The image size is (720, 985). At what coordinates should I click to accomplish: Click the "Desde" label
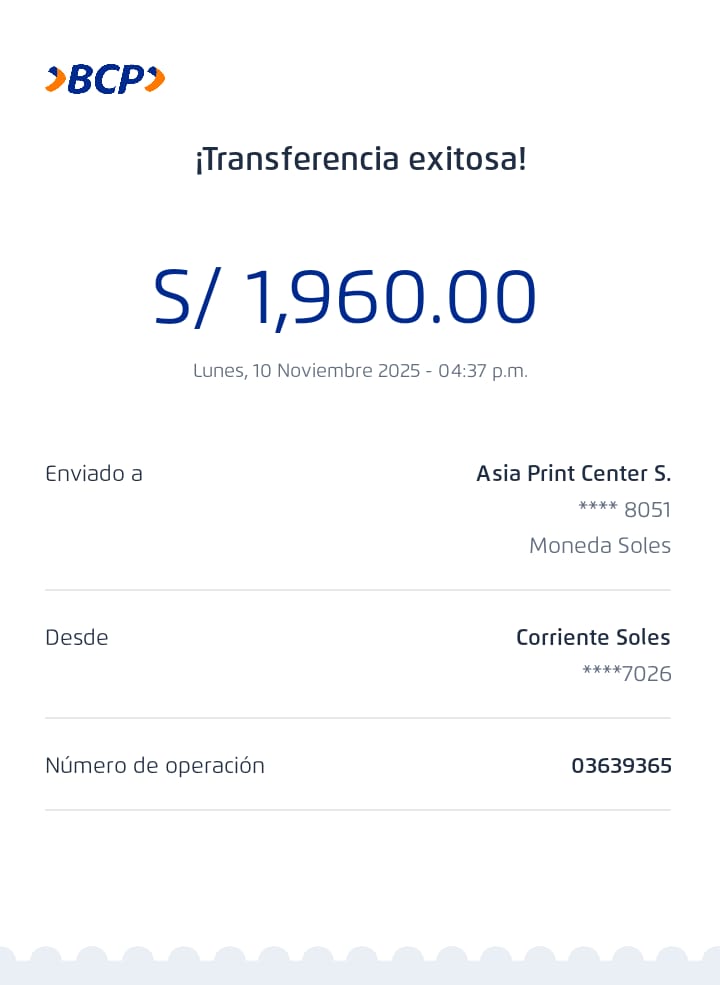(77, 637)
